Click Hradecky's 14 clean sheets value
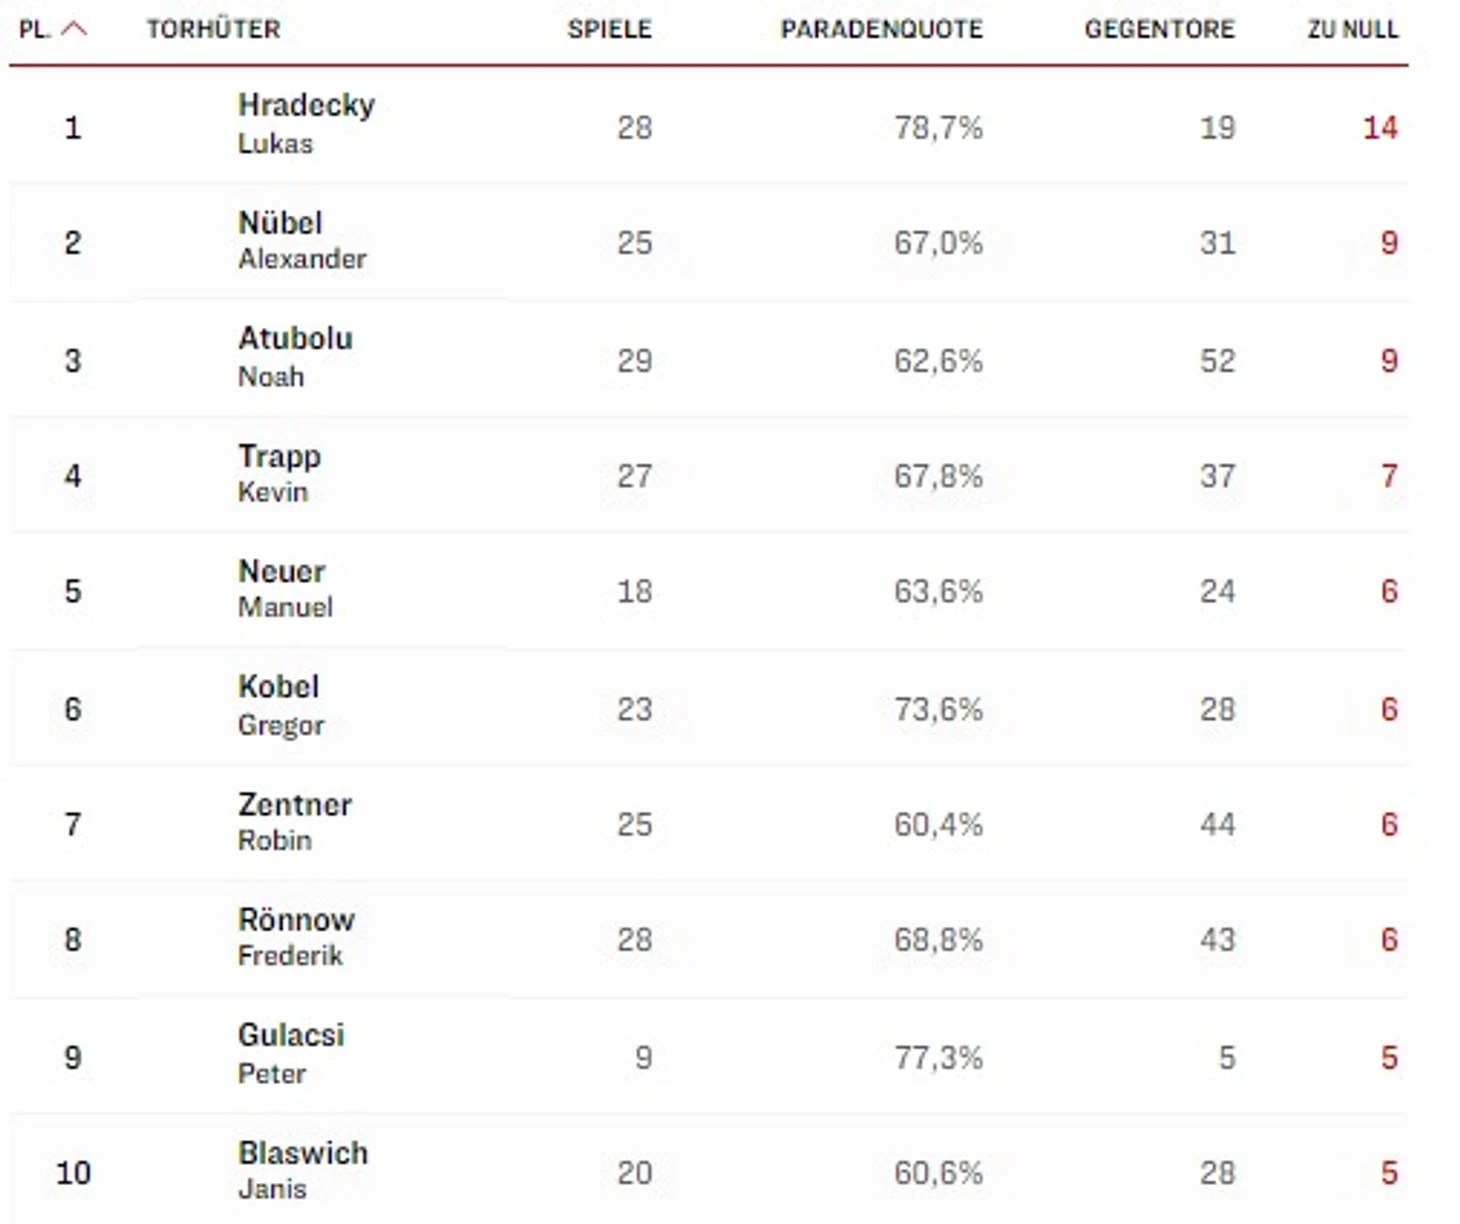 coord(1379,127)
